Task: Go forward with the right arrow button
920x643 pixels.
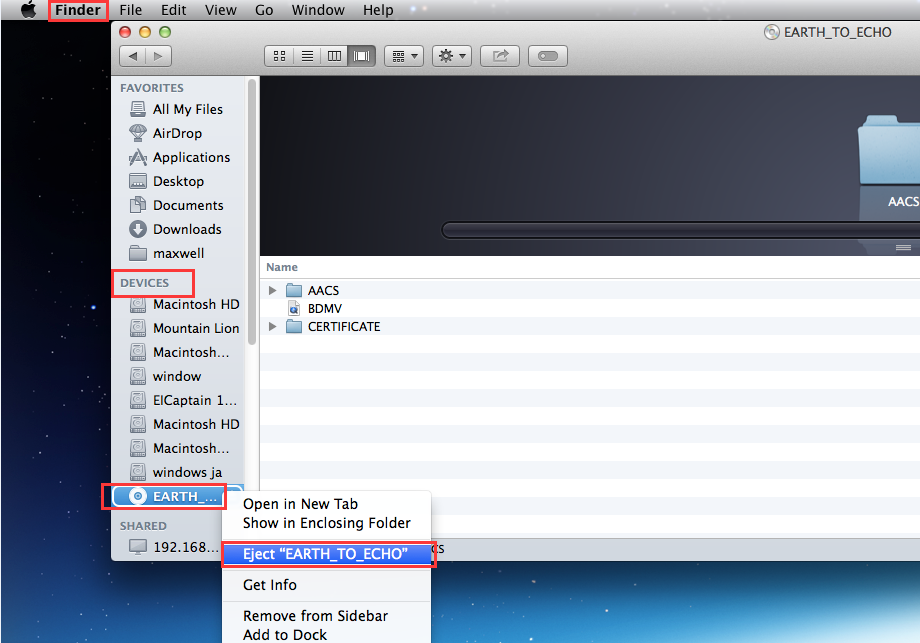Action: pyautogui.click(x=158, y=56)
